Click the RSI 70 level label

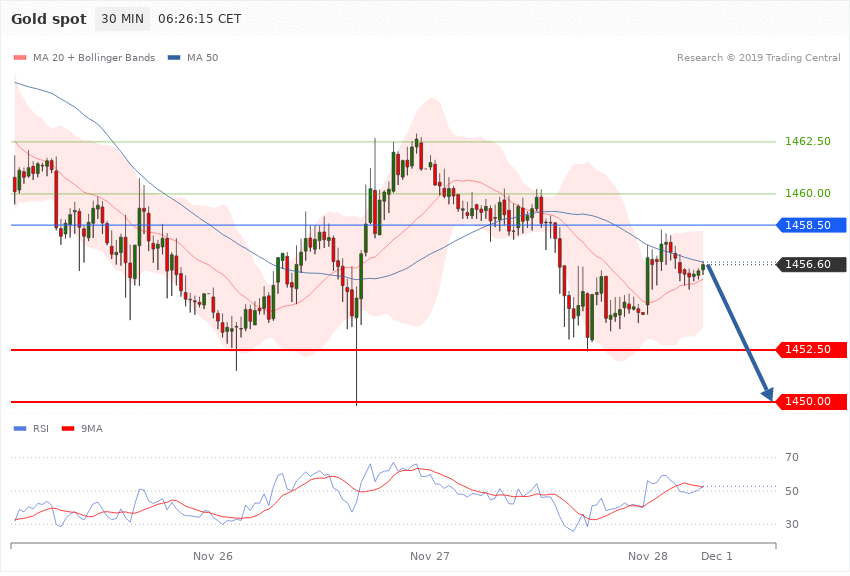point(792,457)
